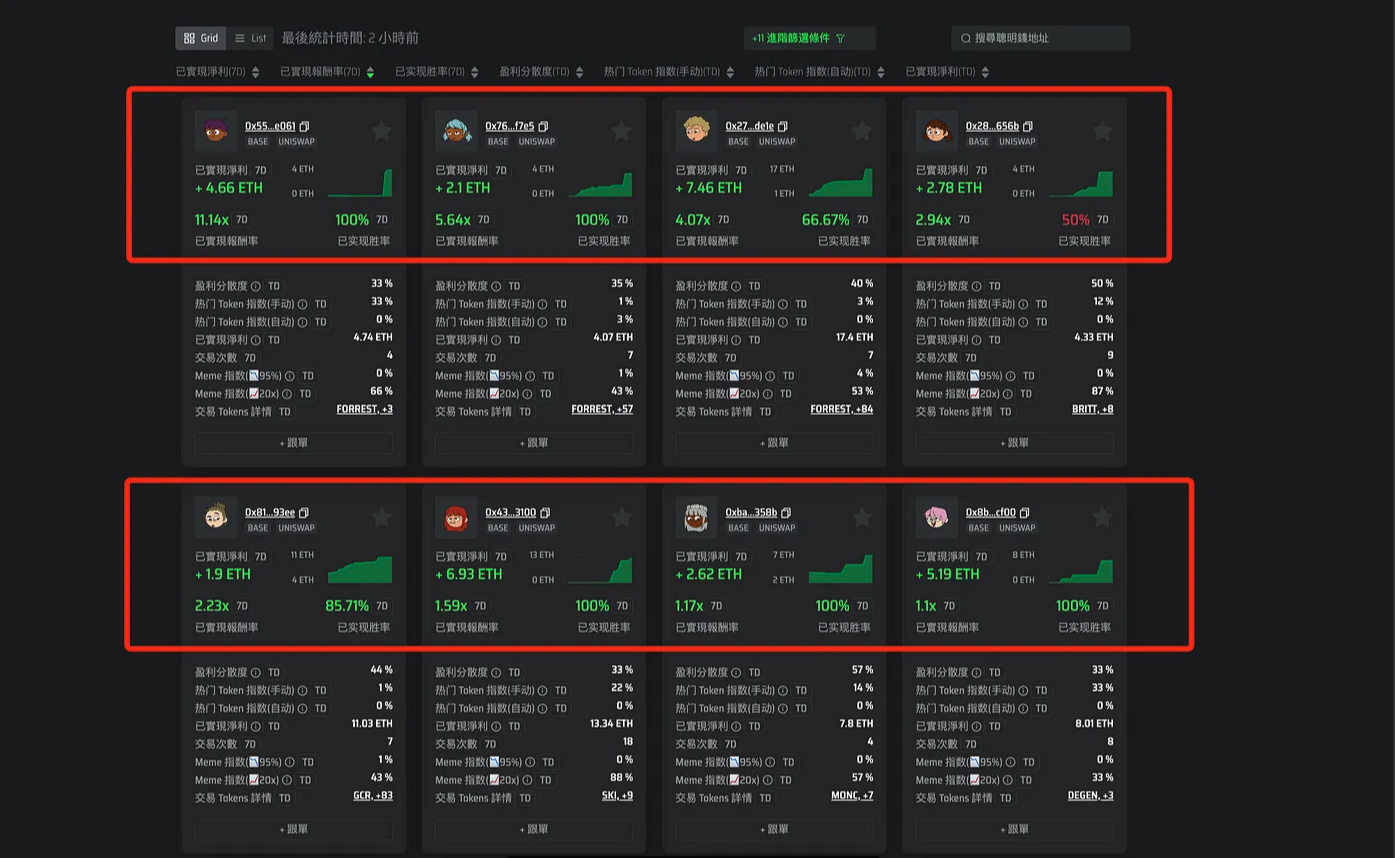The width and height of the screenshot is (1395, 858).
Task: Open the +11 進階篩選條件 advanced filter
Action: tap(809, 38)
